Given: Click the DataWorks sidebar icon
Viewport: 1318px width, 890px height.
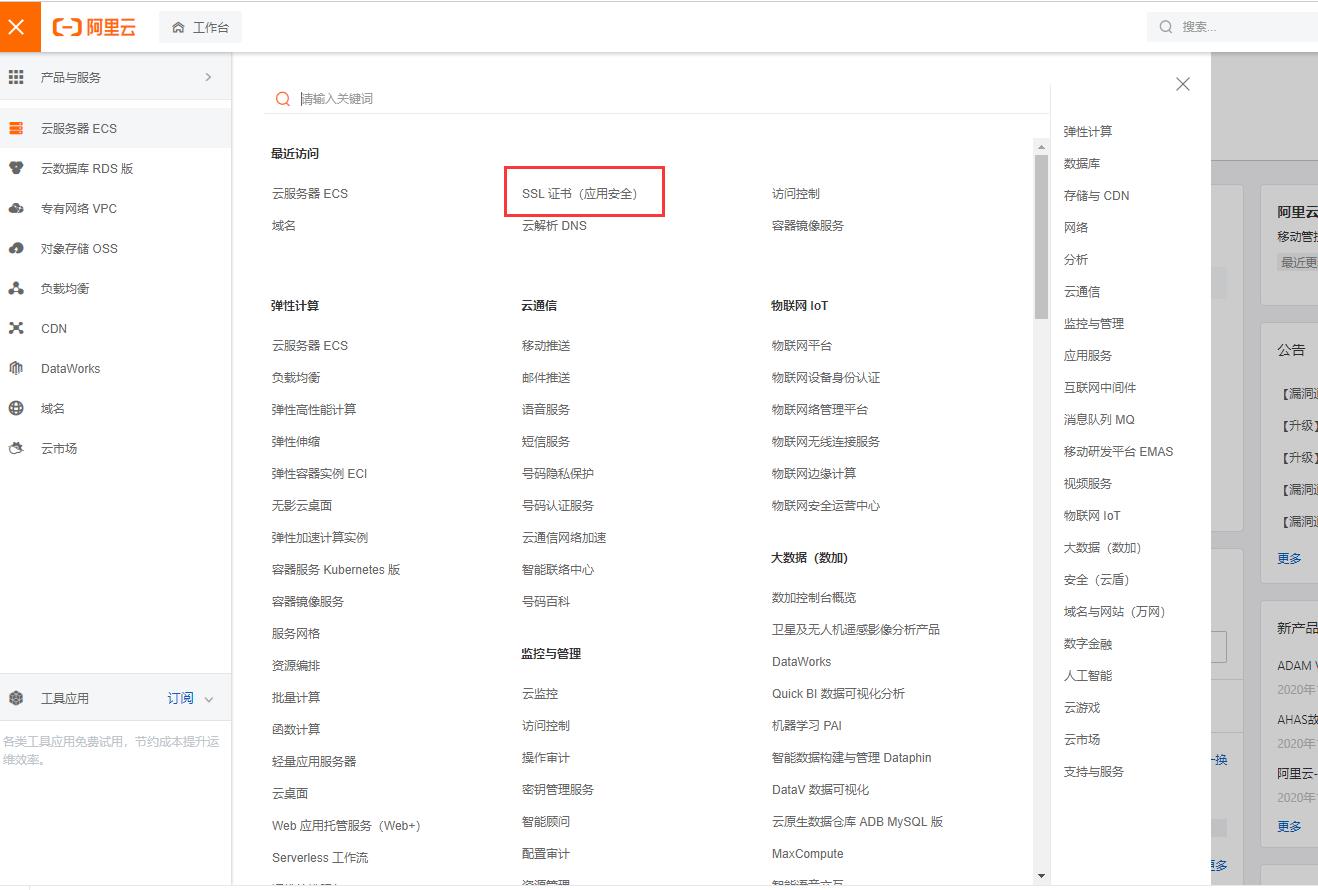Looking at the screenshot, I should click(x=16, y=368).
